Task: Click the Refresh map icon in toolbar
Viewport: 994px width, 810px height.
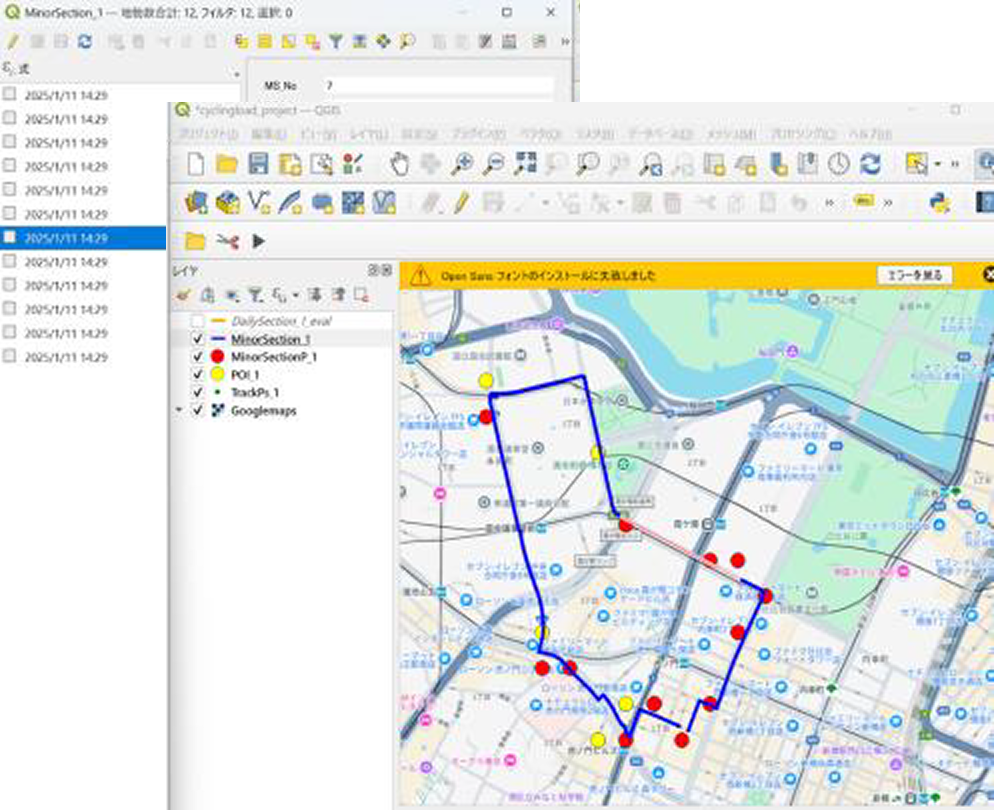Action: (870, 165)
